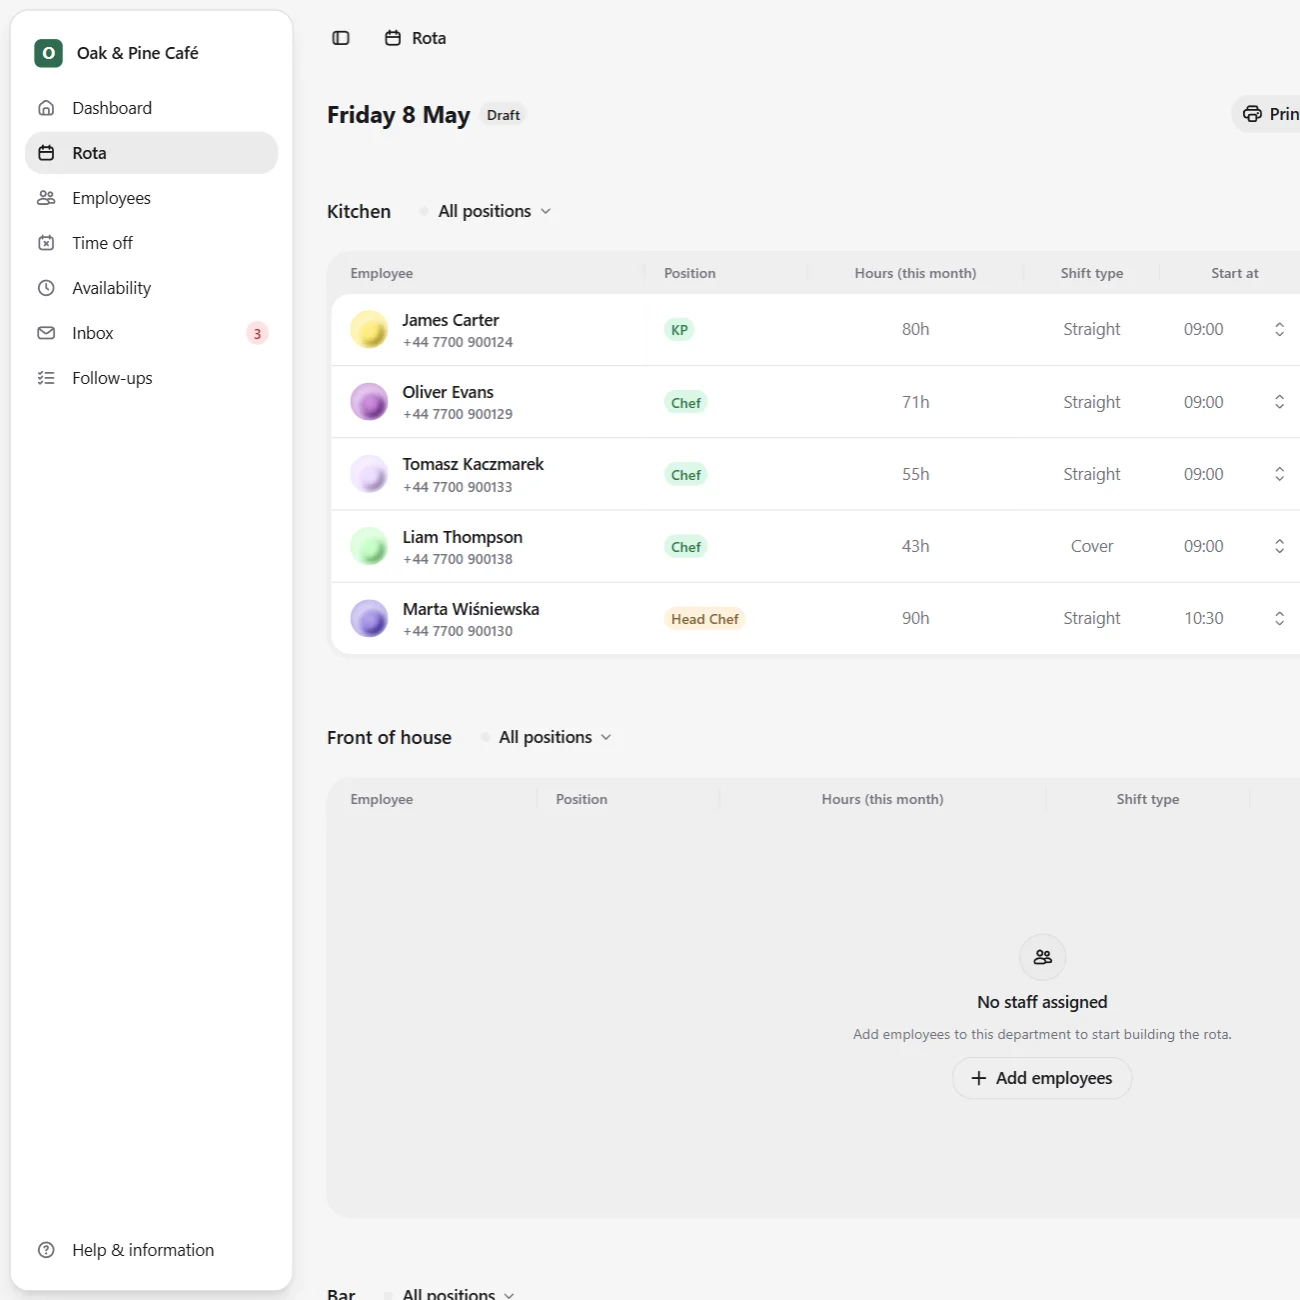
Task: Click Marta Wiśniewska's avatar
Action: 369,618
